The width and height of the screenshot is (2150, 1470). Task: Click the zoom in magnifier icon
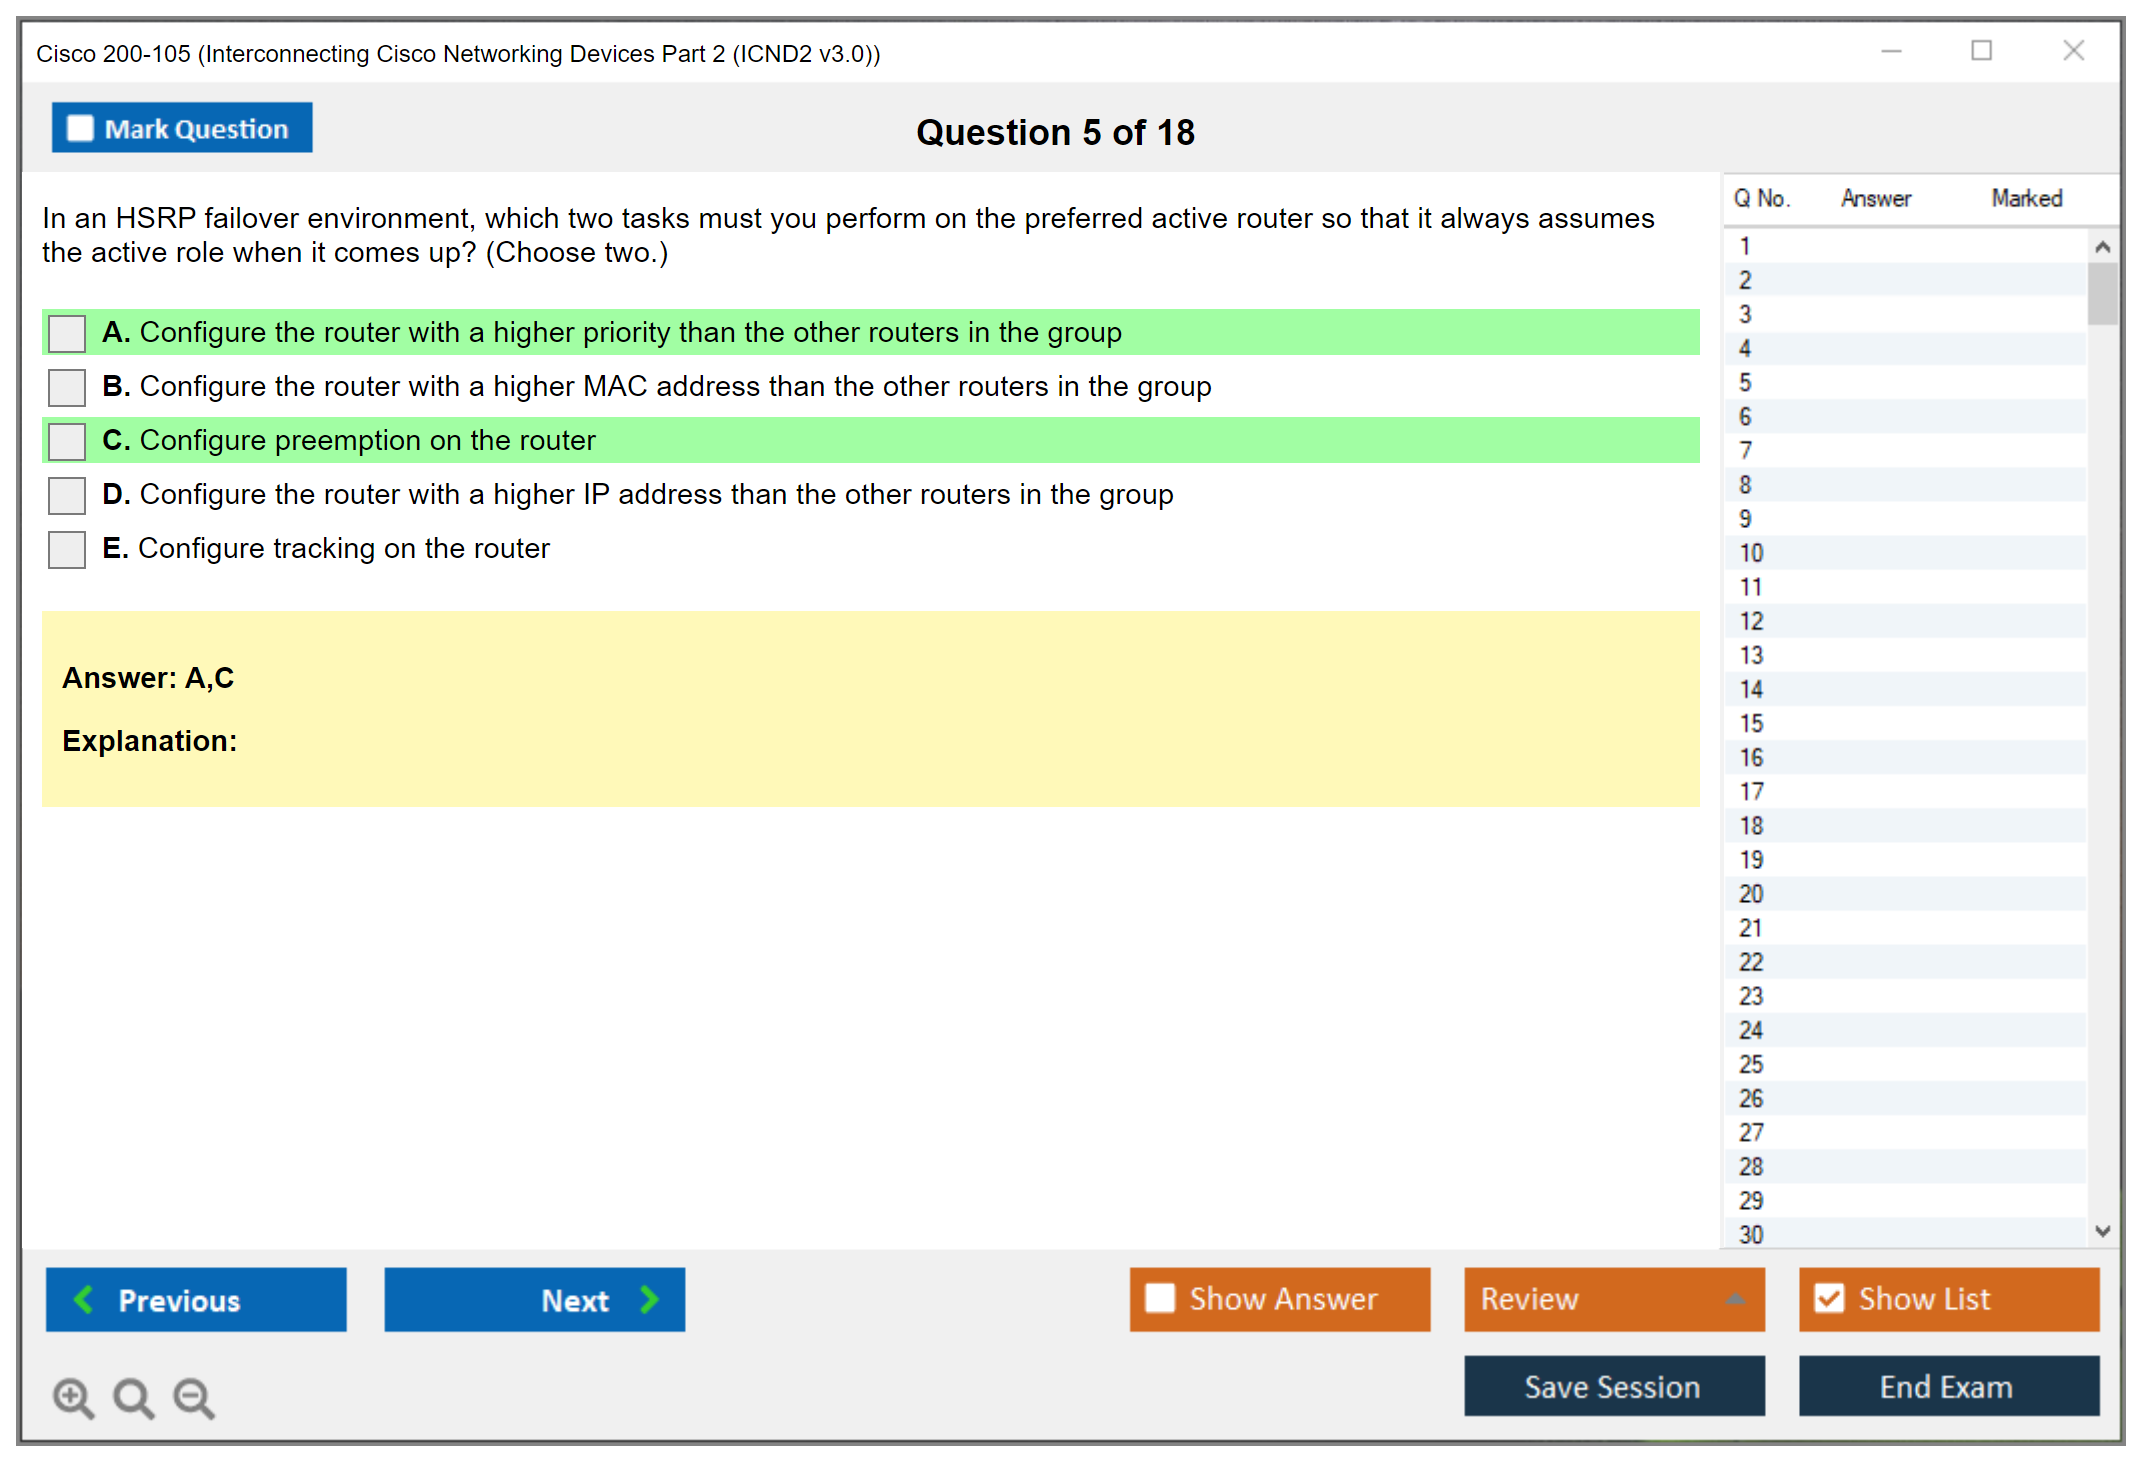coord(73,1397)
